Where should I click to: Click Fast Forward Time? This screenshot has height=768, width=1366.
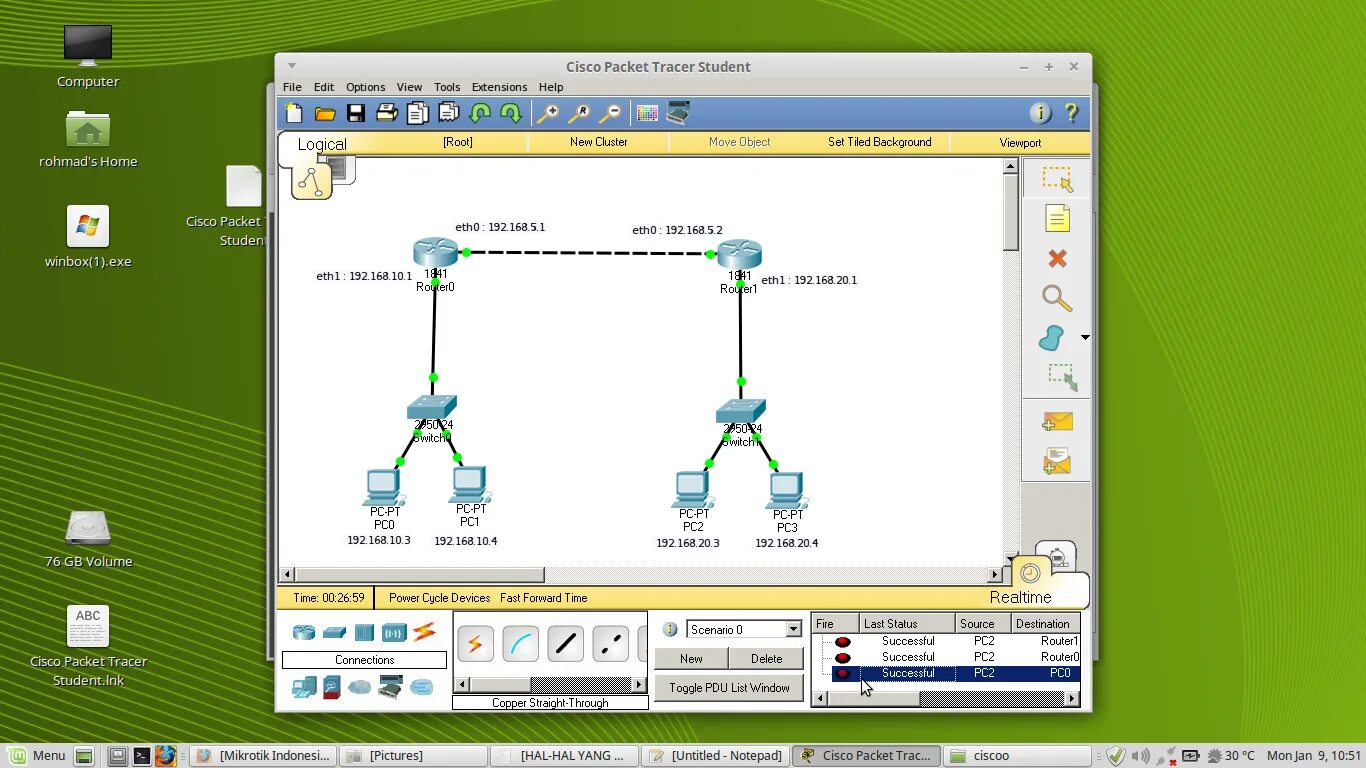tap(544, 598)
